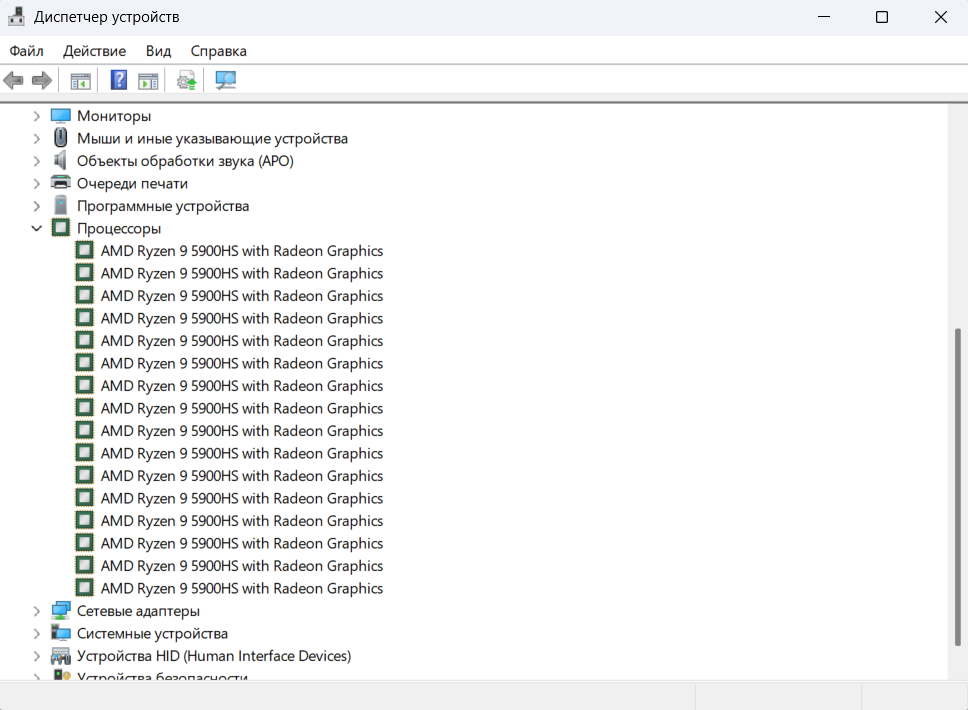Select the Сетевые адаптеры label
This screenshot has height=710, width=968.
pos(138,611)
